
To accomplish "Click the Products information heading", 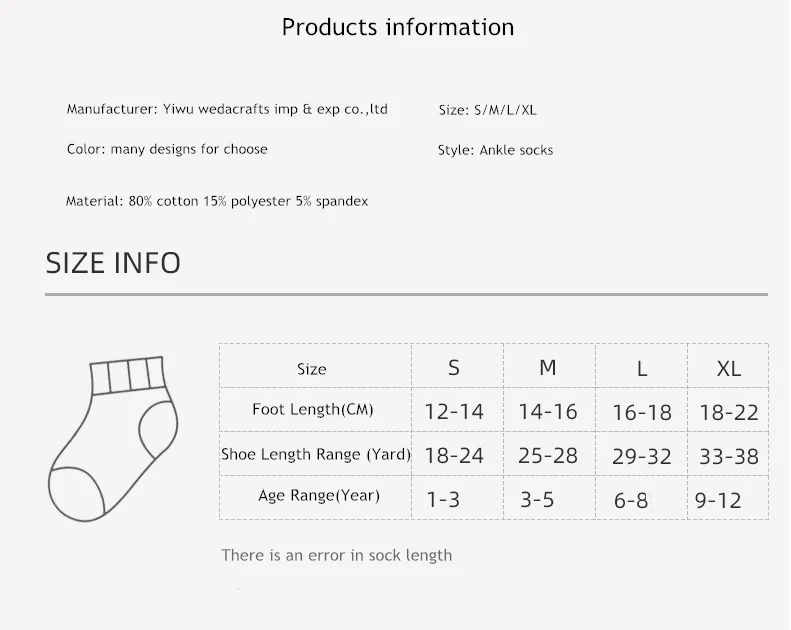I will (x=398, y=27).
